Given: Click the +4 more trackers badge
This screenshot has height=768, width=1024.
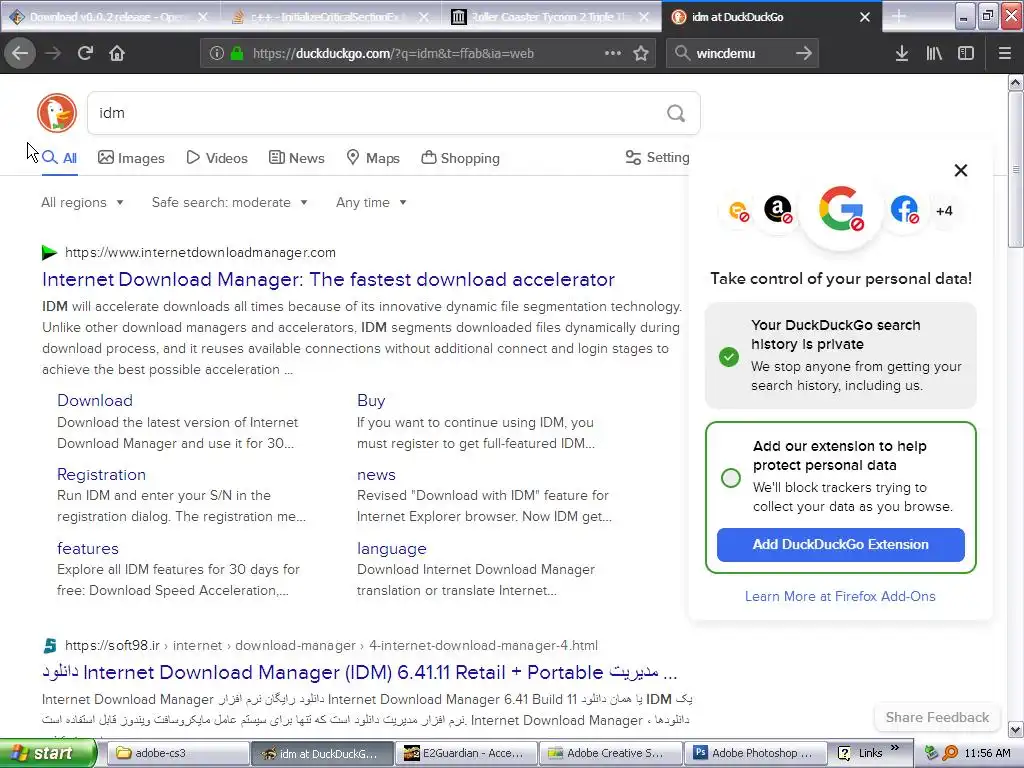Looking at the screenshot, I should pos(944,211).
